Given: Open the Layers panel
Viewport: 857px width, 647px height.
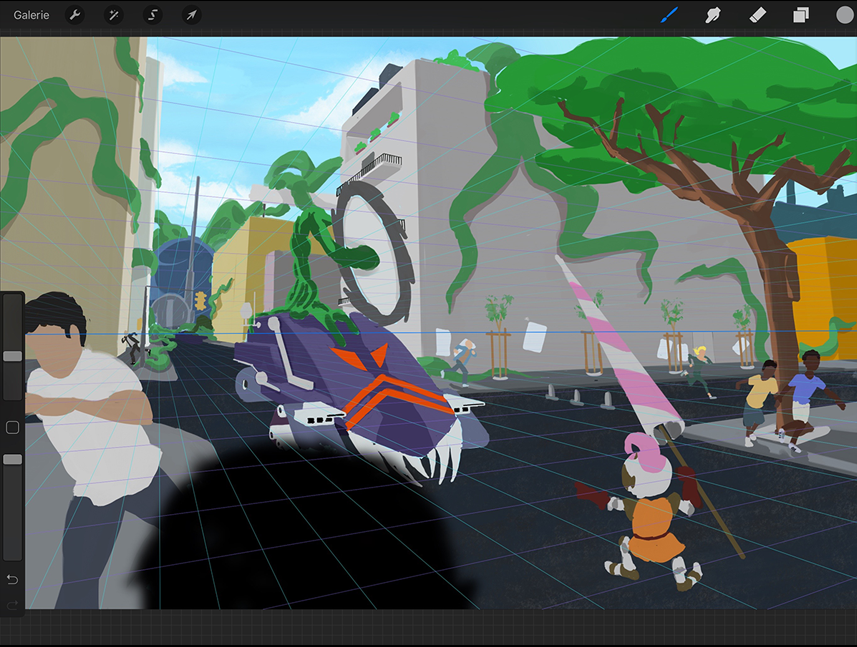Looking at the screenshot, I should pyautogui.click(x=801, y=15).
